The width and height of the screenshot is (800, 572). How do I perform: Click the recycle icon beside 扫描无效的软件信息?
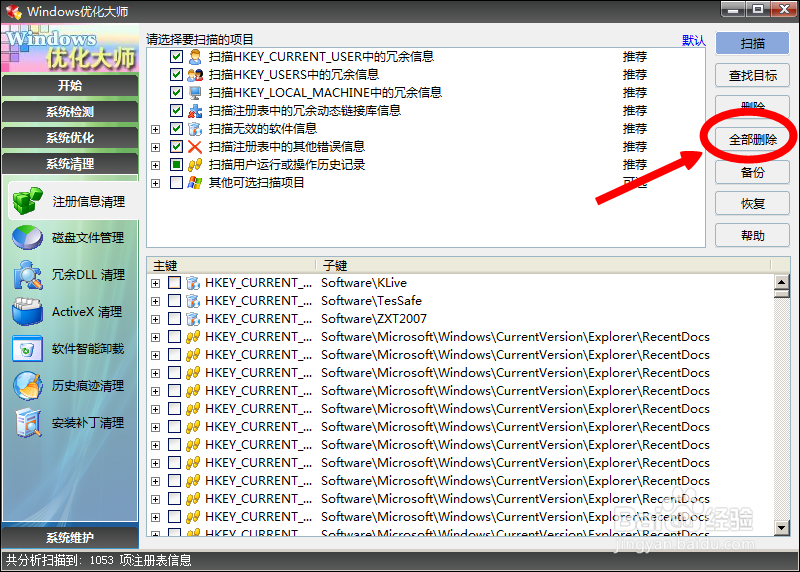point(194,129)
